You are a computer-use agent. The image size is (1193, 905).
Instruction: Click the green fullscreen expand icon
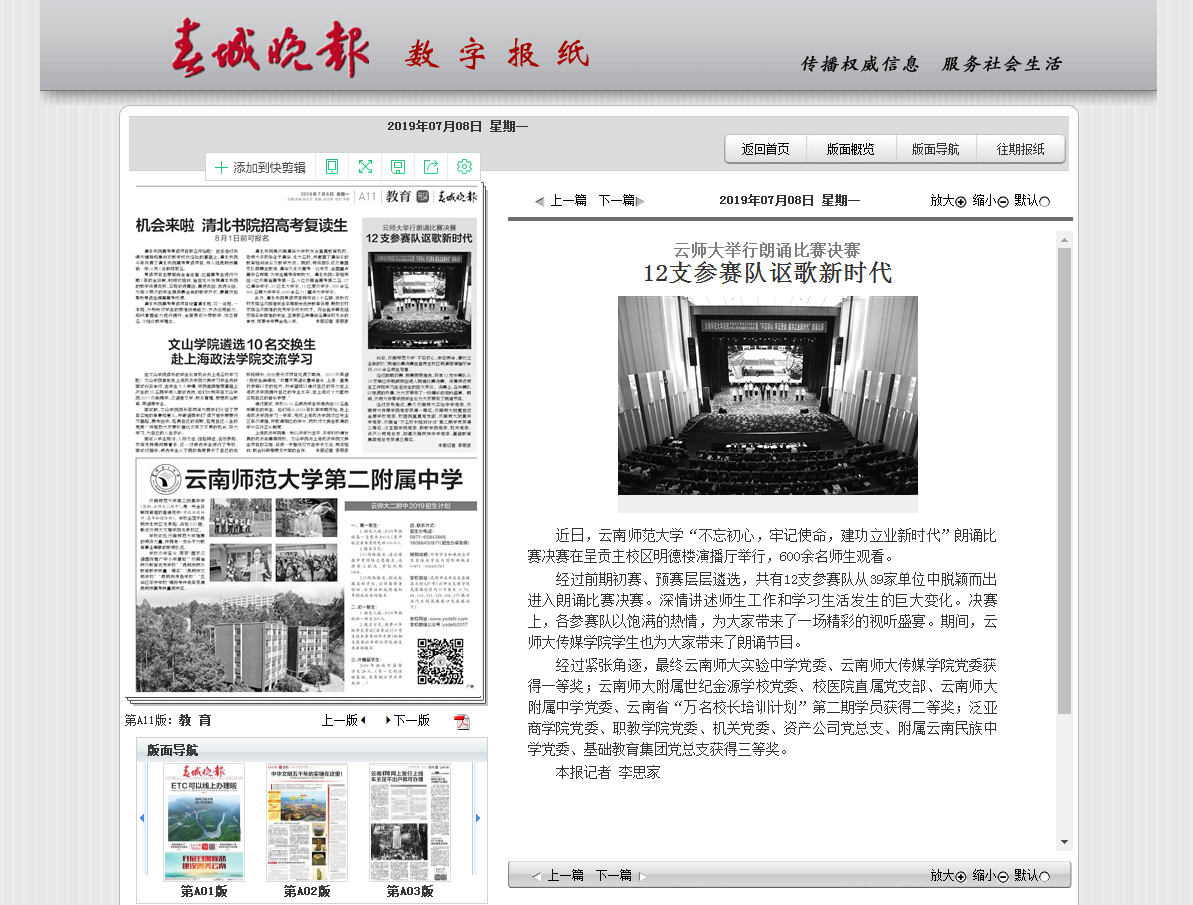[x=365, y=167]
